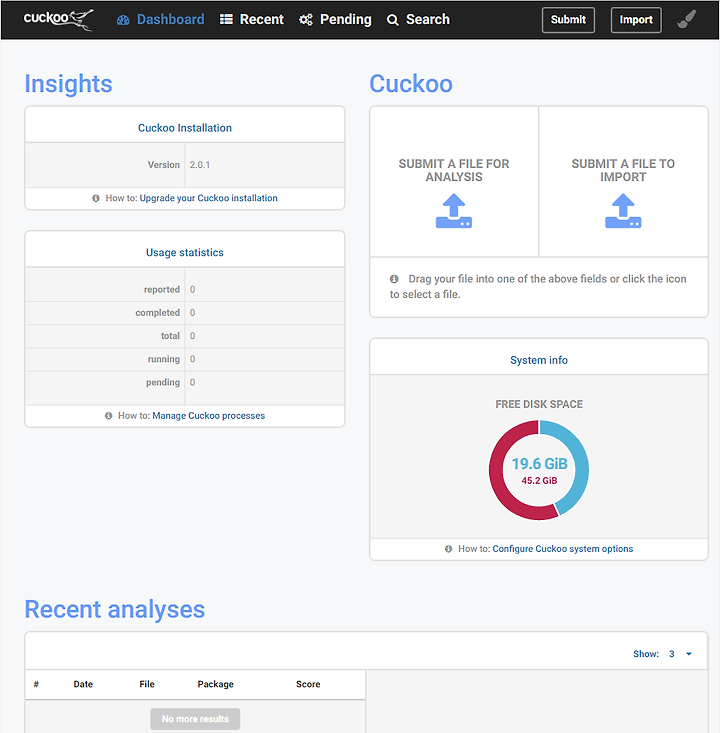
Task: Click the No more results button
Action: click(195, 719)
